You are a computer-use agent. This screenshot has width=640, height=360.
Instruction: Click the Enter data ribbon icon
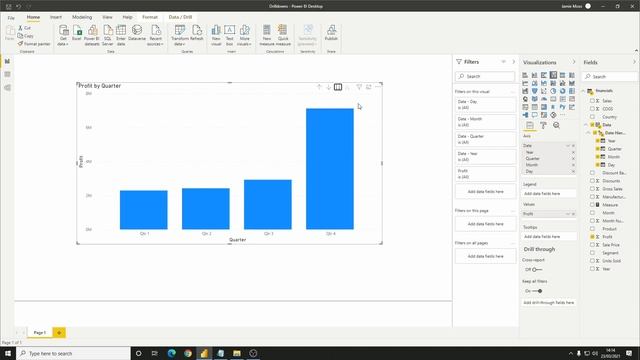point(121,35)
